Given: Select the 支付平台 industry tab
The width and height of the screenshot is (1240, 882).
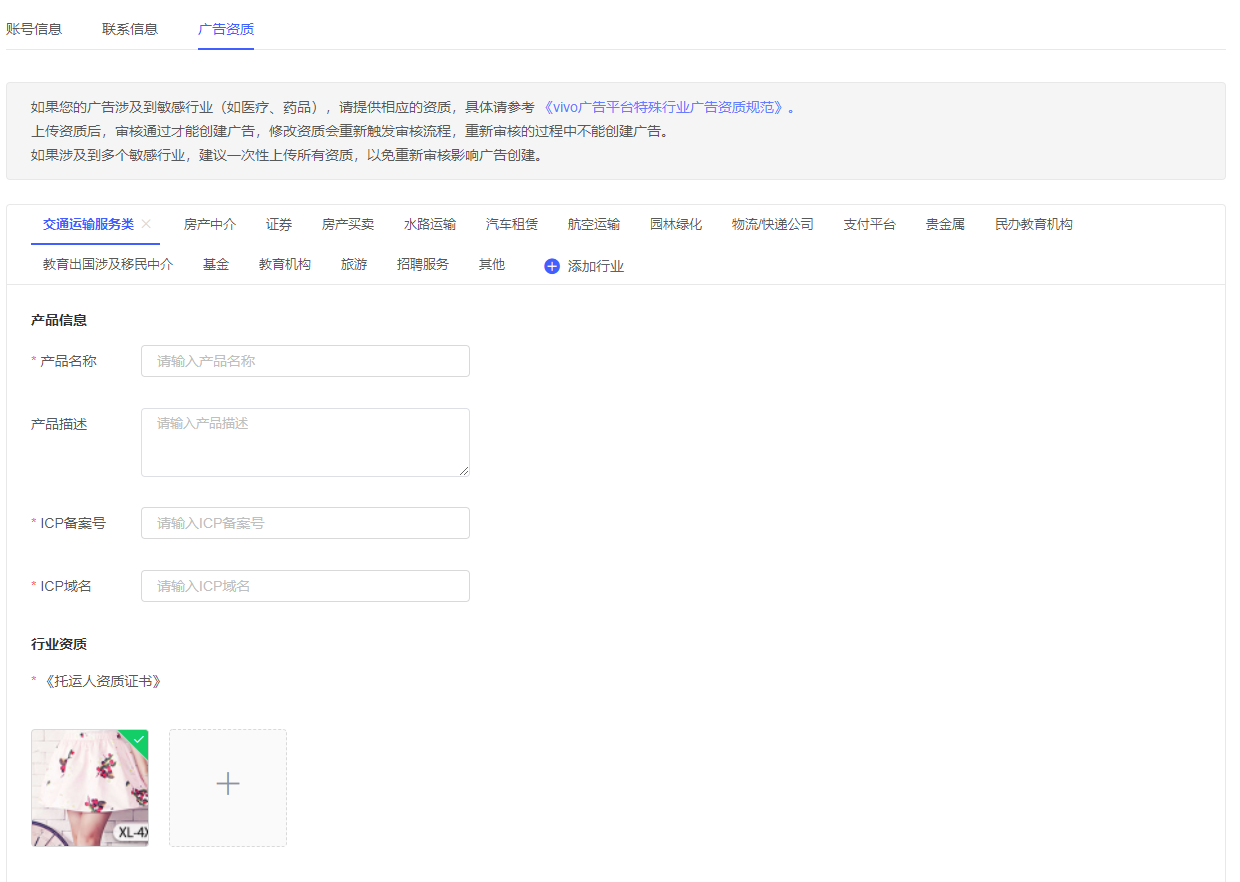Looking at the screenshot, I should pos(869,224).
